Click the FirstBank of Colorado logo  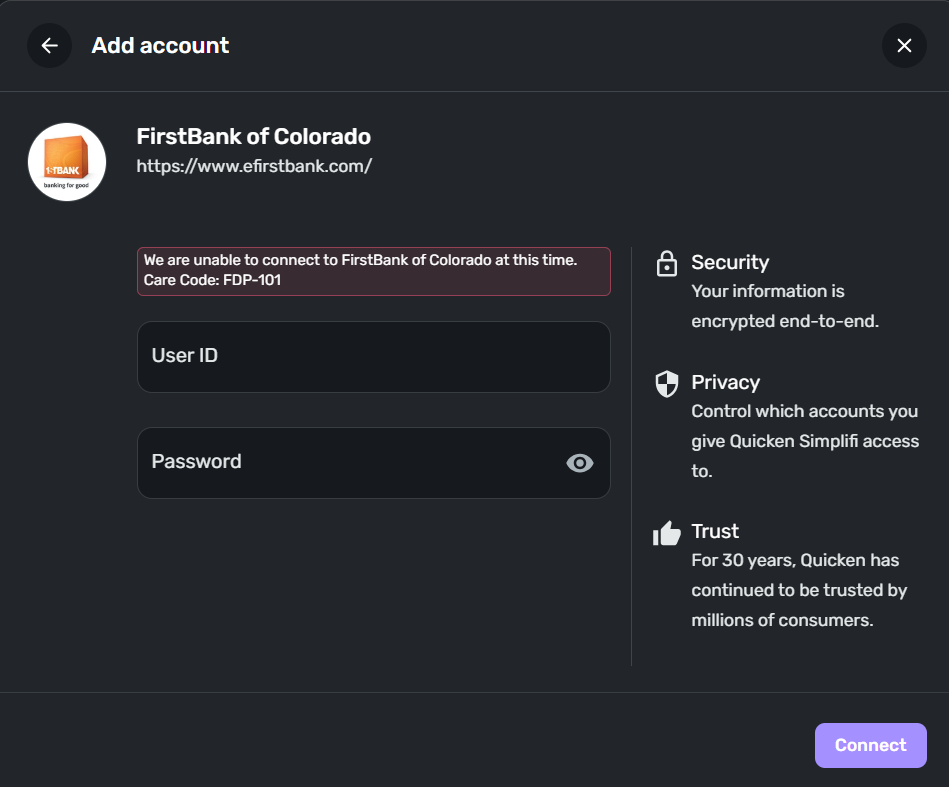tap(67, 162)
